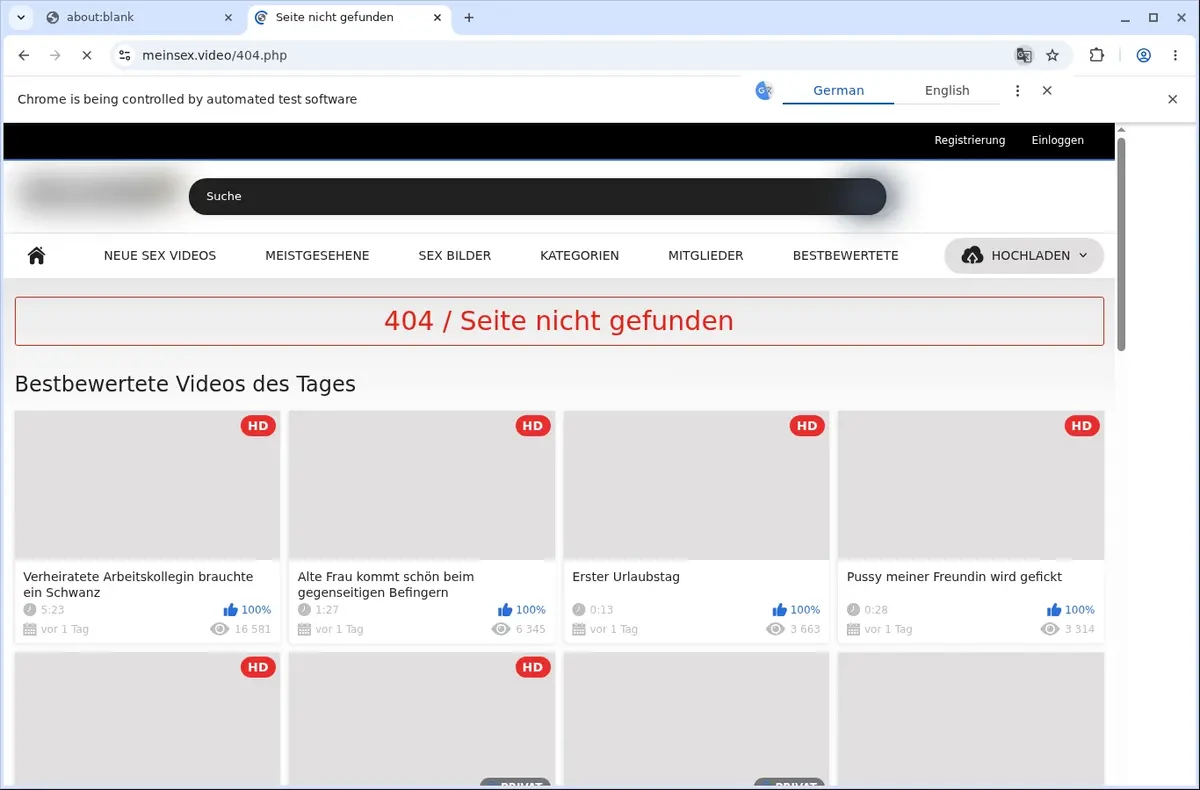Open thumbnail of the 5:23 video
This screenshot has width=1200, height=790.
tap(147, 485)
